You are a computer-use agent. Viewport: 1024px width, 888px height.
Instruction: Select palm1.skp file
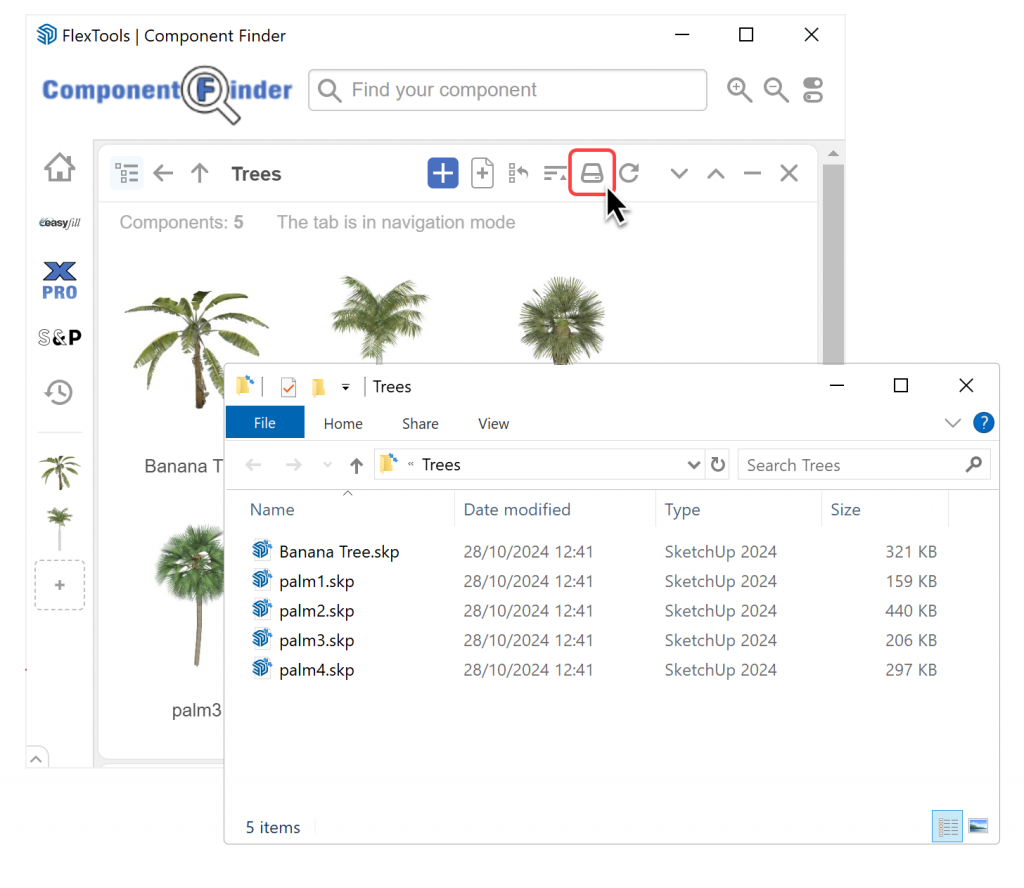[317, 581]
